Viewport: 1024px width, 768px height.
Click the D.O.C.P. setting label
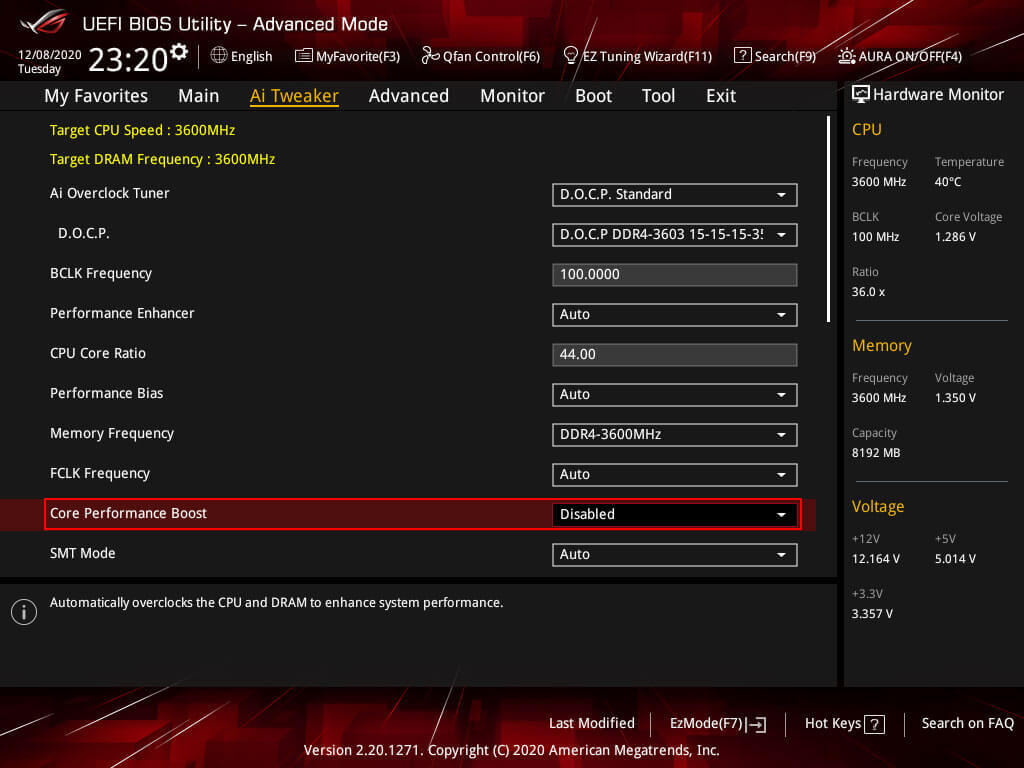(x=84, y=233)
